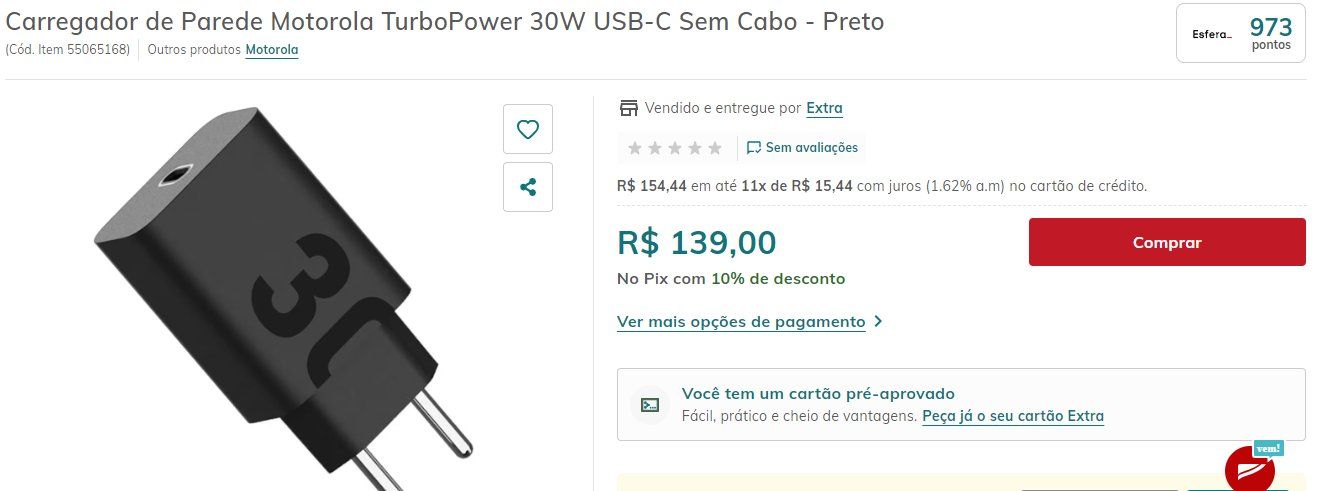Click the Sem avaliações link
1324x491 pixels.
tap(812, 148)
